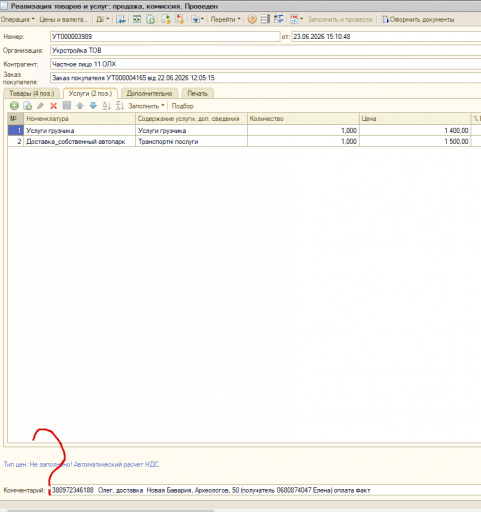Move row up with blue arrow
This screenshot has height=512, width=481.
click(80, 106)
